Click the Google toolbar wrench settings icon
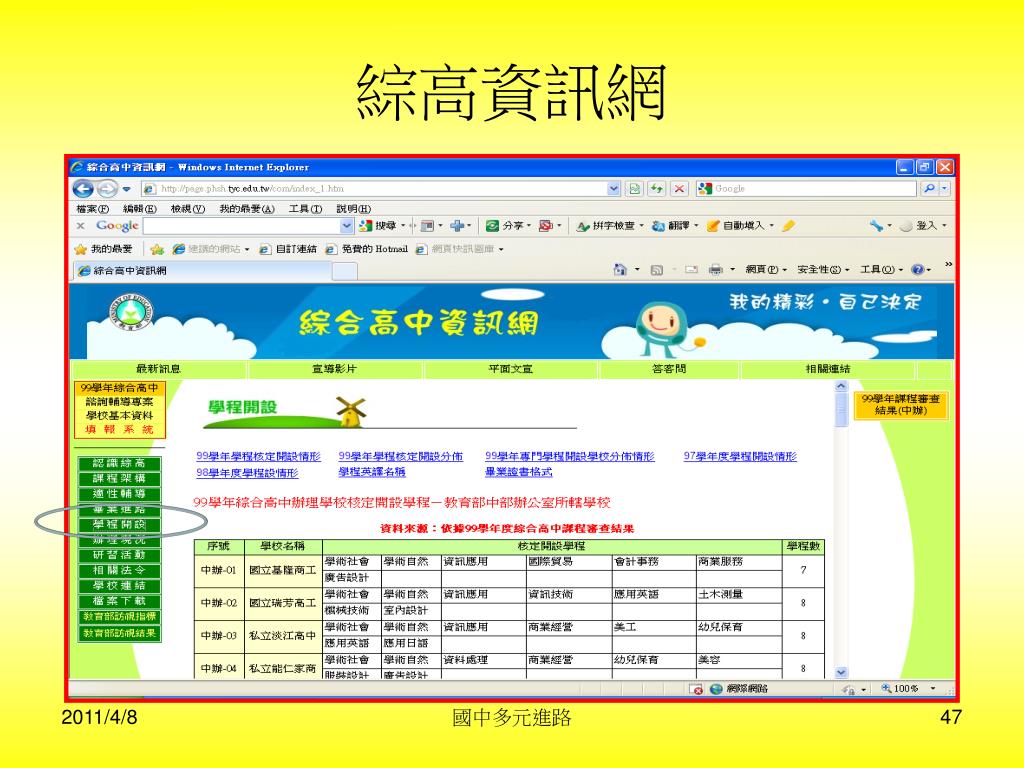 click(876, 226)
